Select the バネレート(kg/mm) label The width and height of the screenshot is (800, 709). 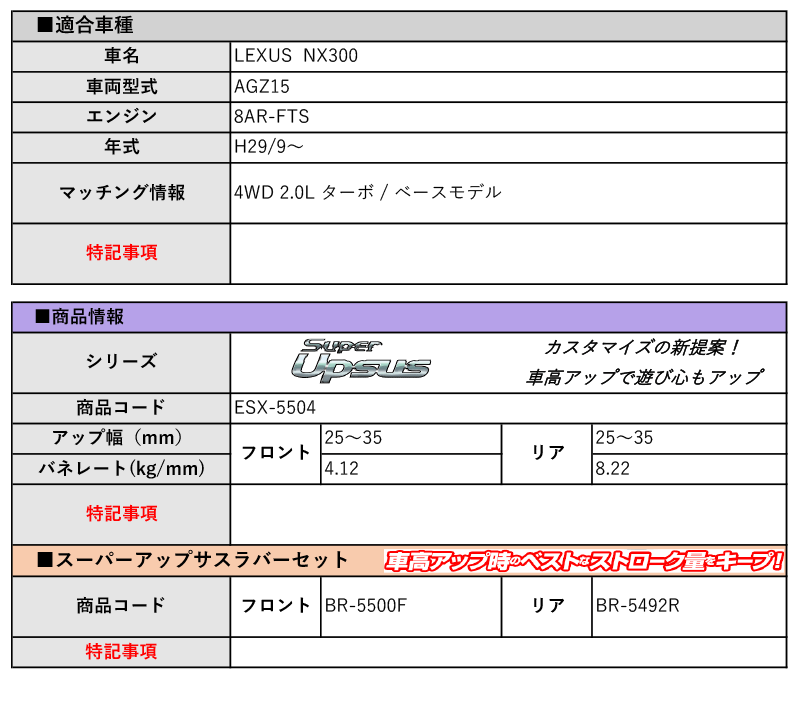[121, 469]
